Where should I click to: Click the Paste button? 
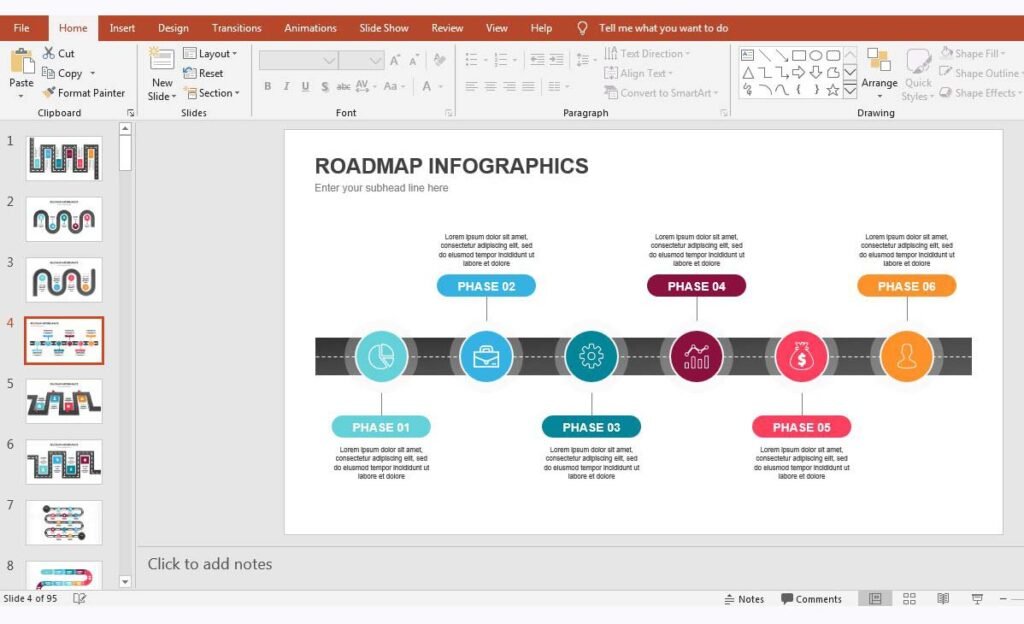(x=20, y=70)
